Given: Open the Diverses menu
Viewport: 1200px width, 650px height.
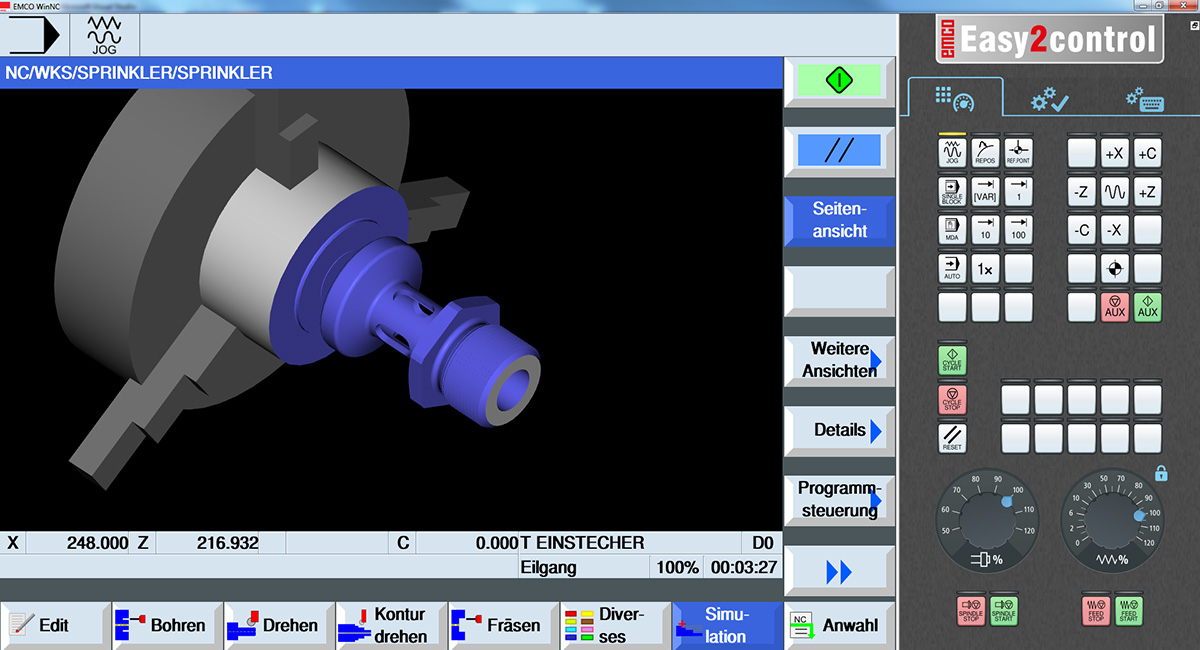Looking at the screenshot, I should coord(615,626).
